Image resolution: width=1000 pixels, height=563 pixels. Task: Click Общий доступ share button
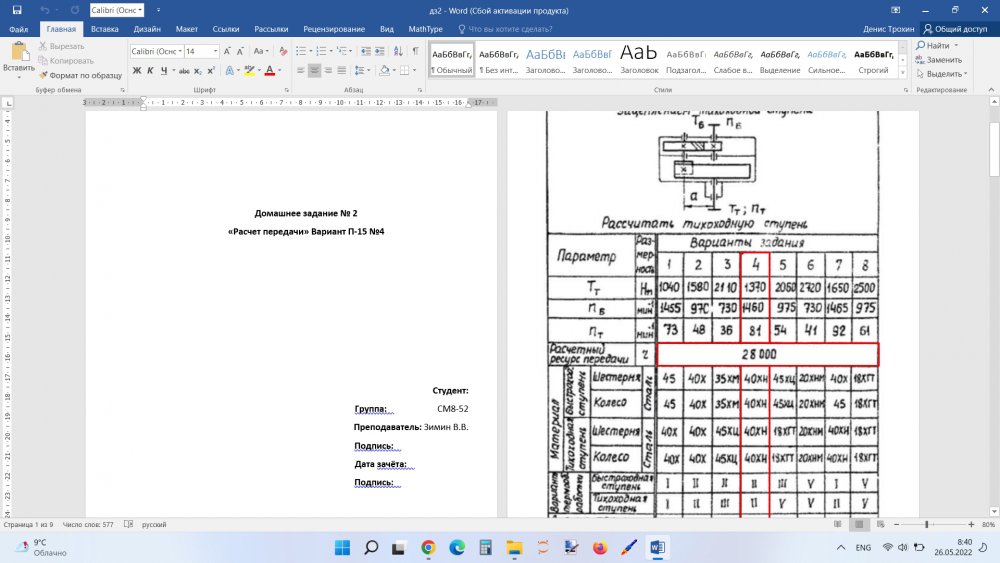click(x=956, y=29)
